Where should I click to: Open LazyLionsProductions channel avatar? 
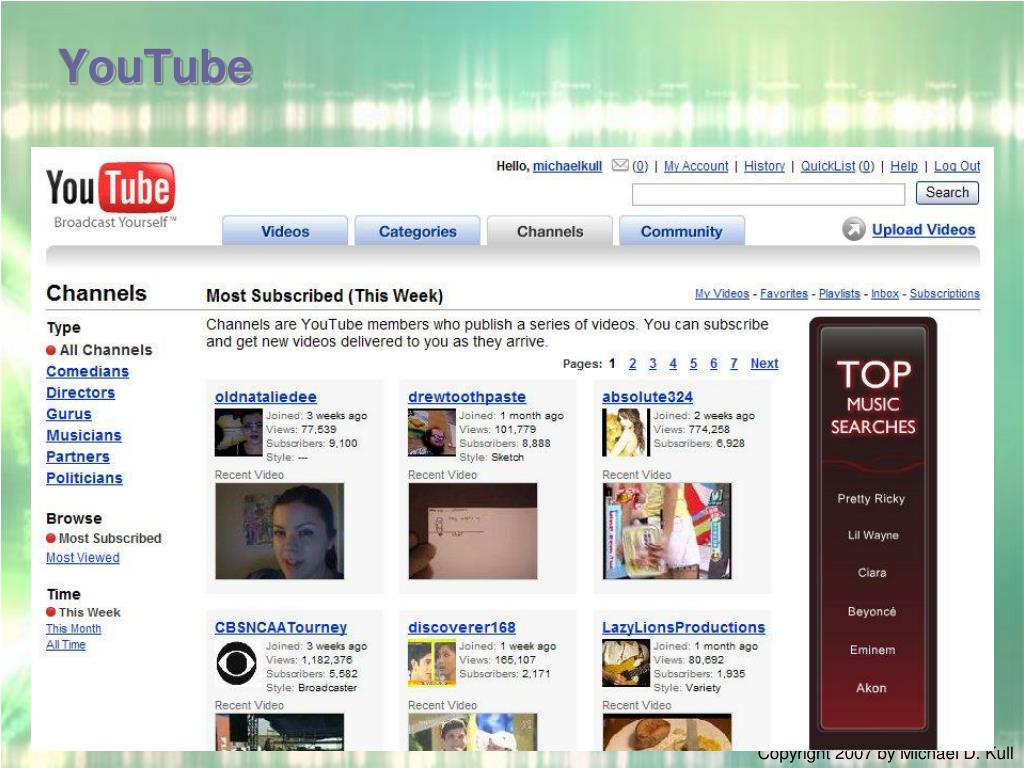[626, 663]
